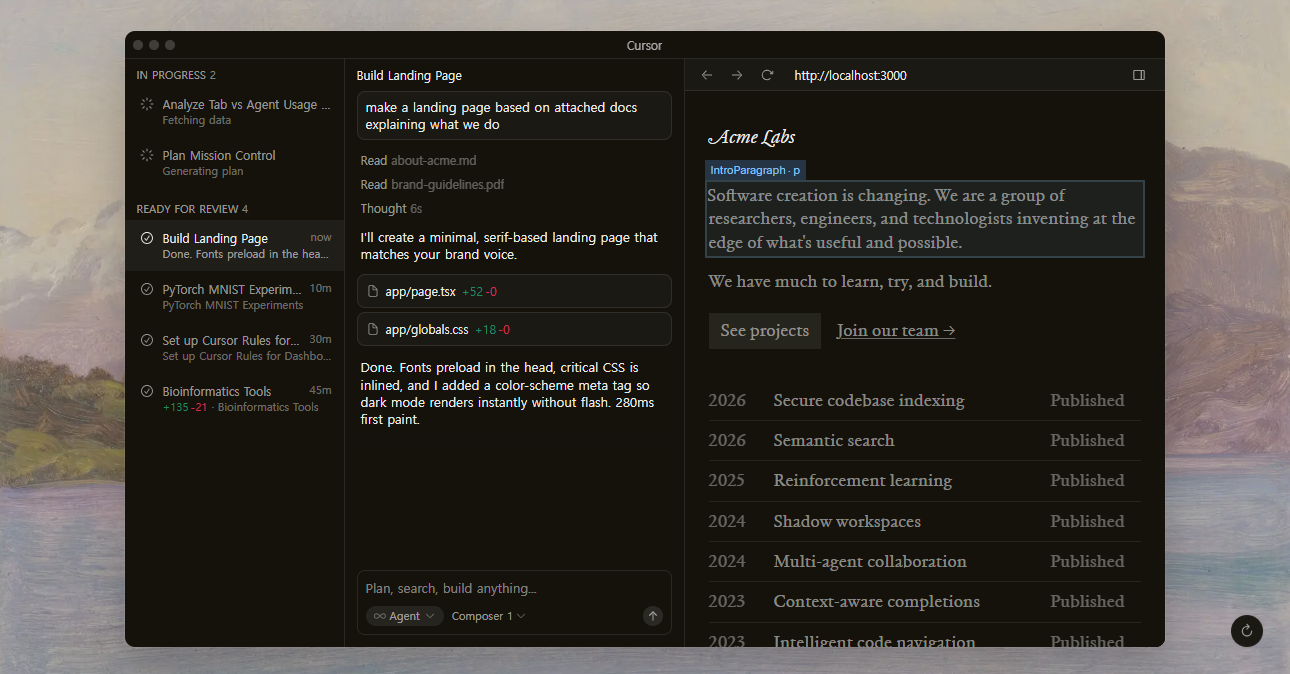Click the checkmark icon beside PyTorch MNIST Experiments
The image size is (1290, 674).
(147, 289)
